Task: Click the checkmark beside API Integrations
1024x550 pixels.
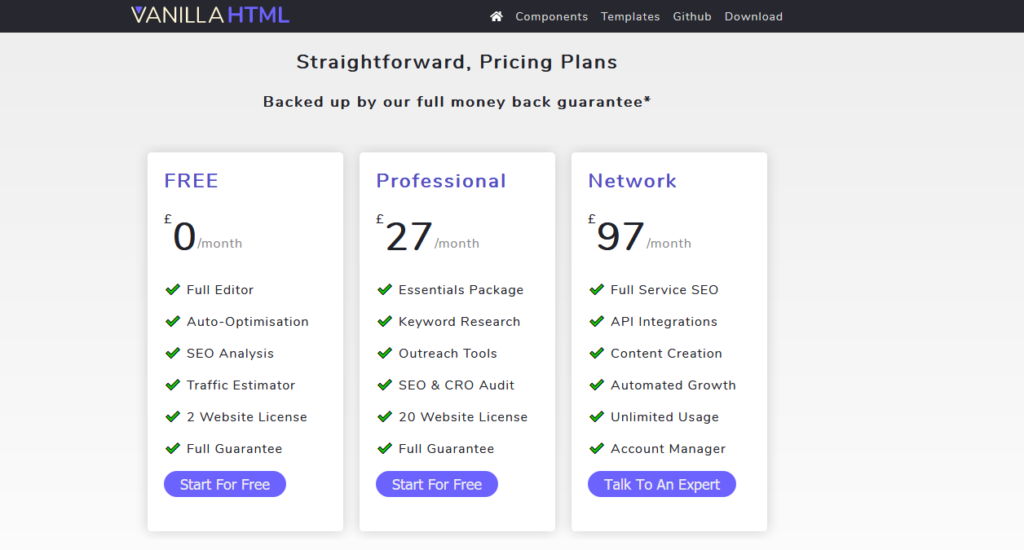Action: (x=596, y=321)
